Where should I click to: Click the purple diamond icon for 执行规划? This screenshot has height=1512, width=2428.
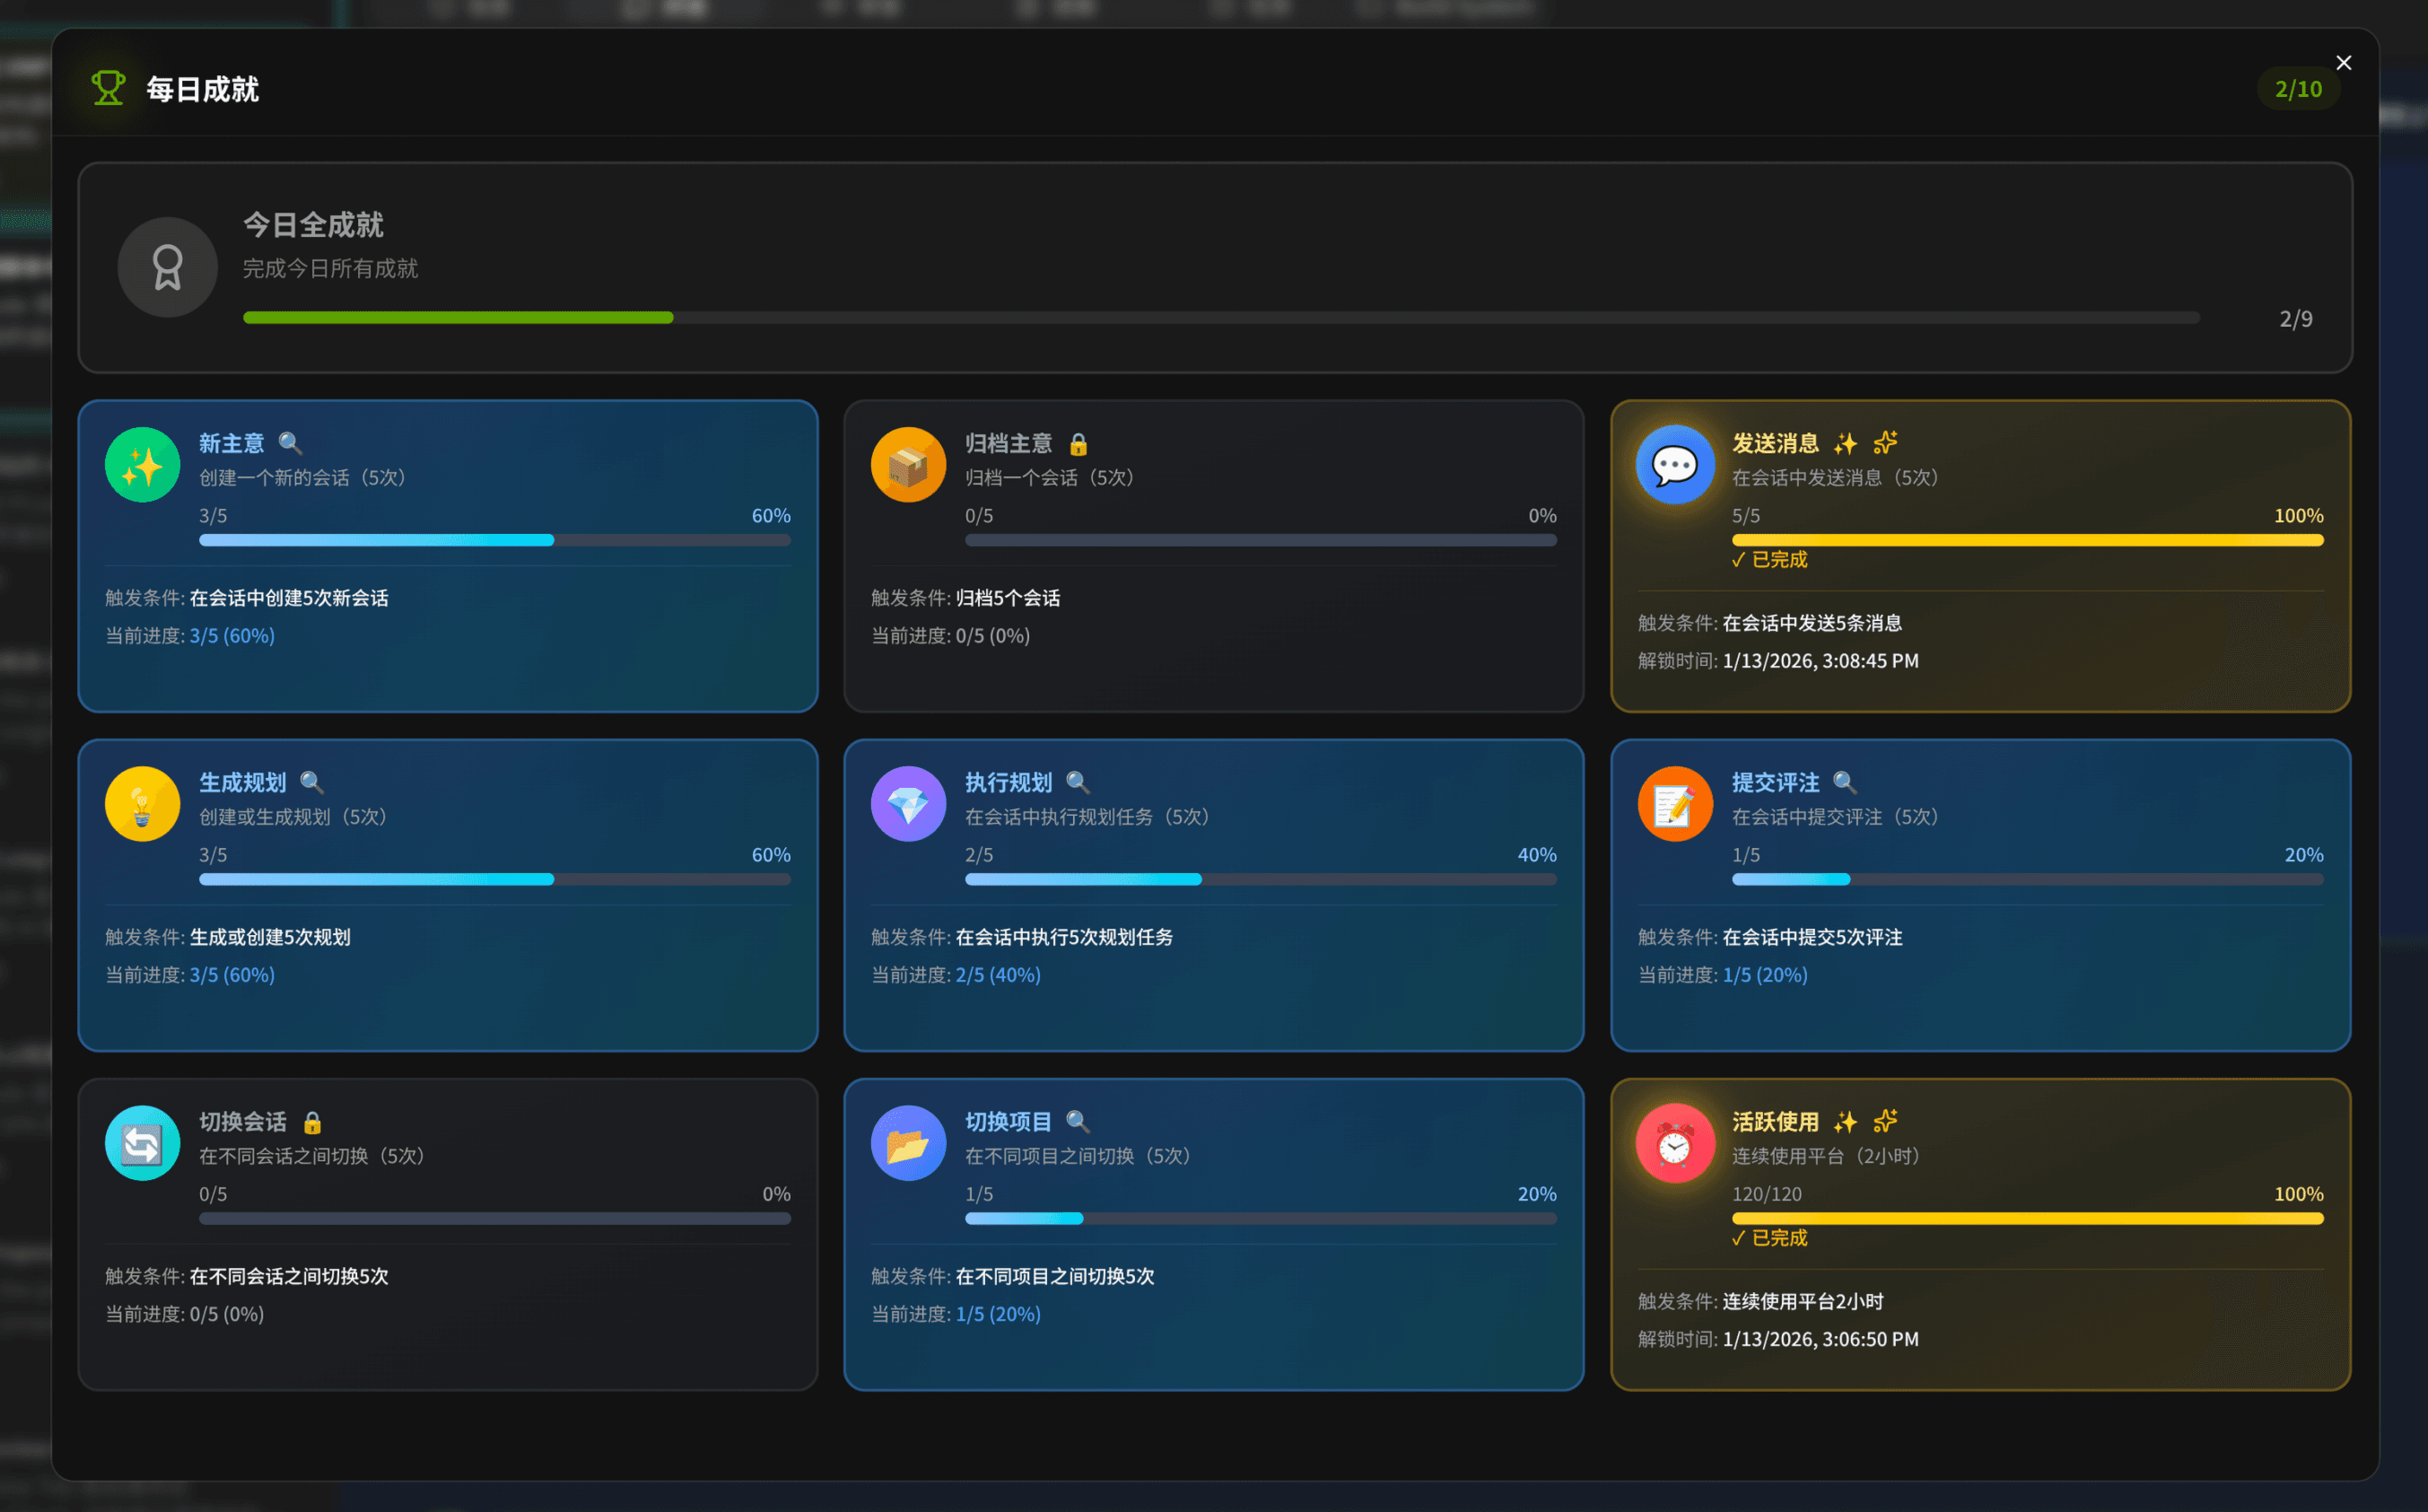[x=908, y=804]
